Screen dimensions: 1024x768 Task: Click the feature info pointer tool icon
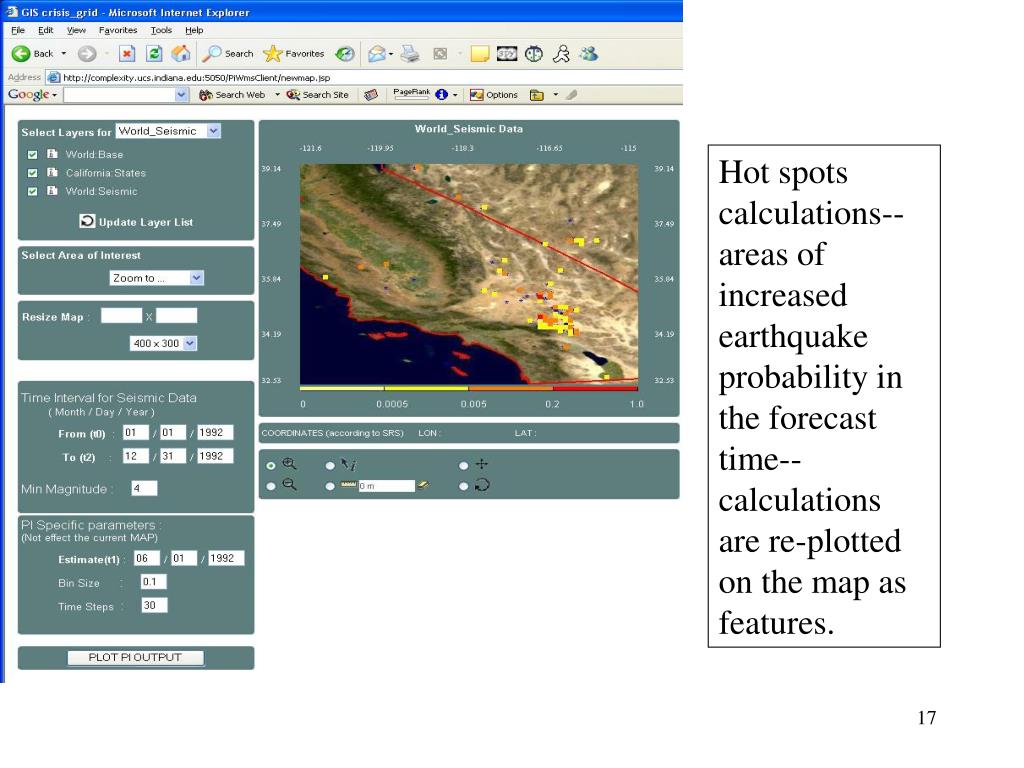(348, 464)
